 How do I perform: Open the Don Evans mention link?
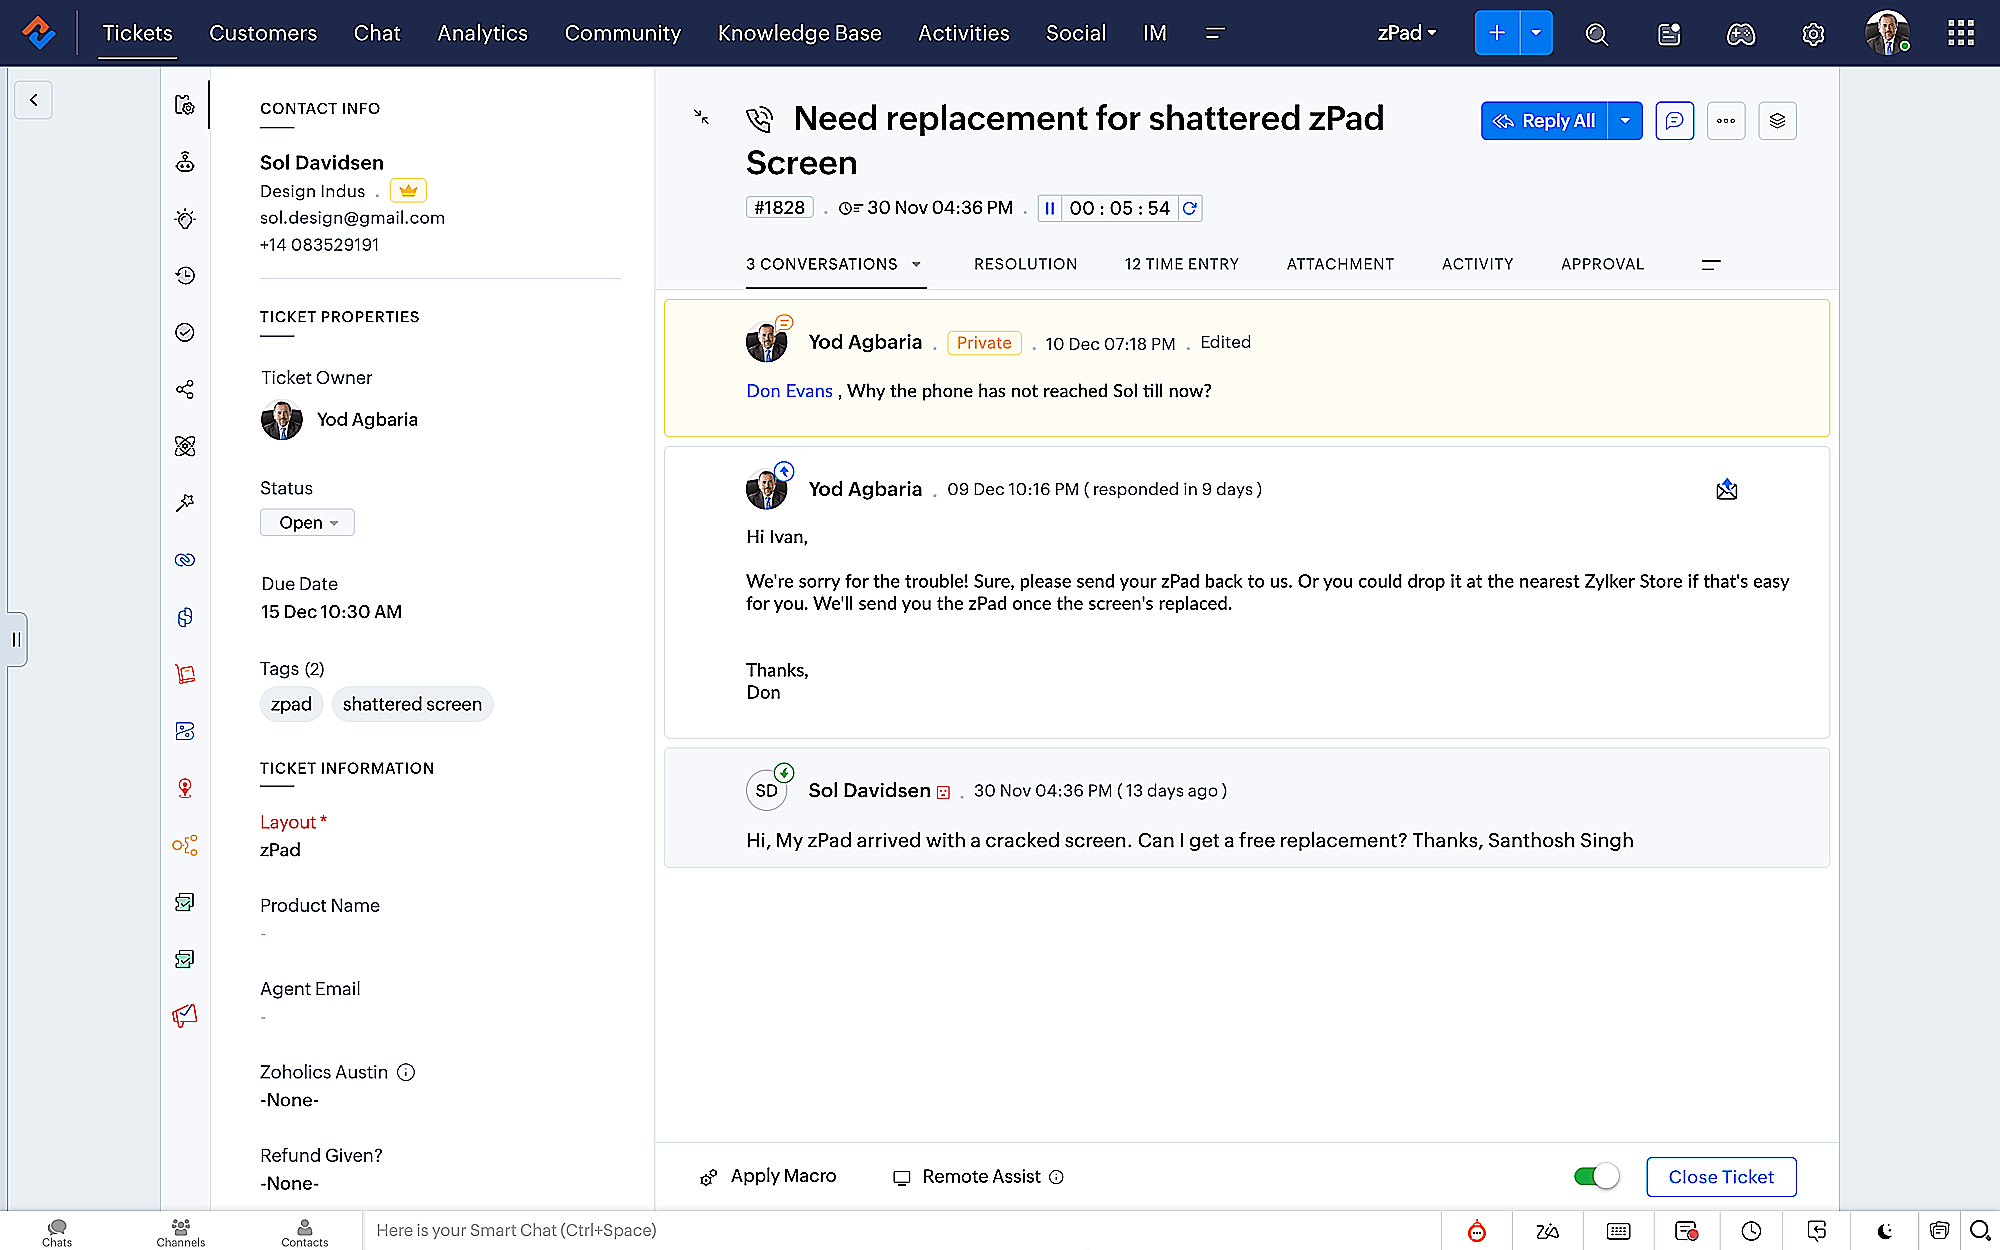point(789,391)
